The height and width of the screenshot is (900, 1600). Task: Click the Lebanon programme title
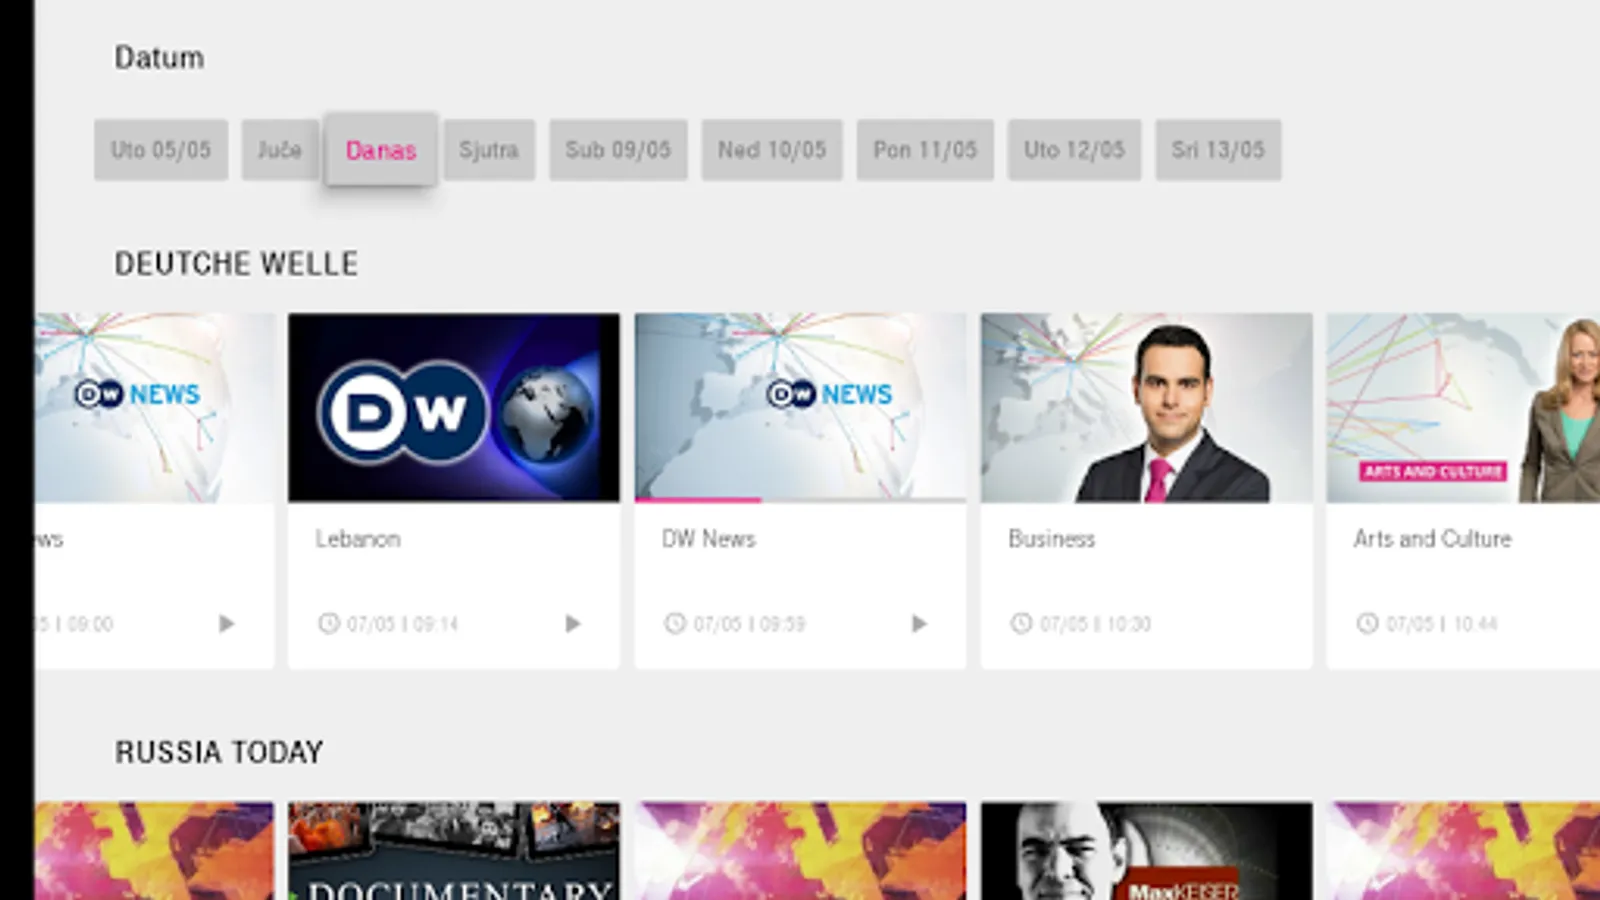(x=358, y=539)
